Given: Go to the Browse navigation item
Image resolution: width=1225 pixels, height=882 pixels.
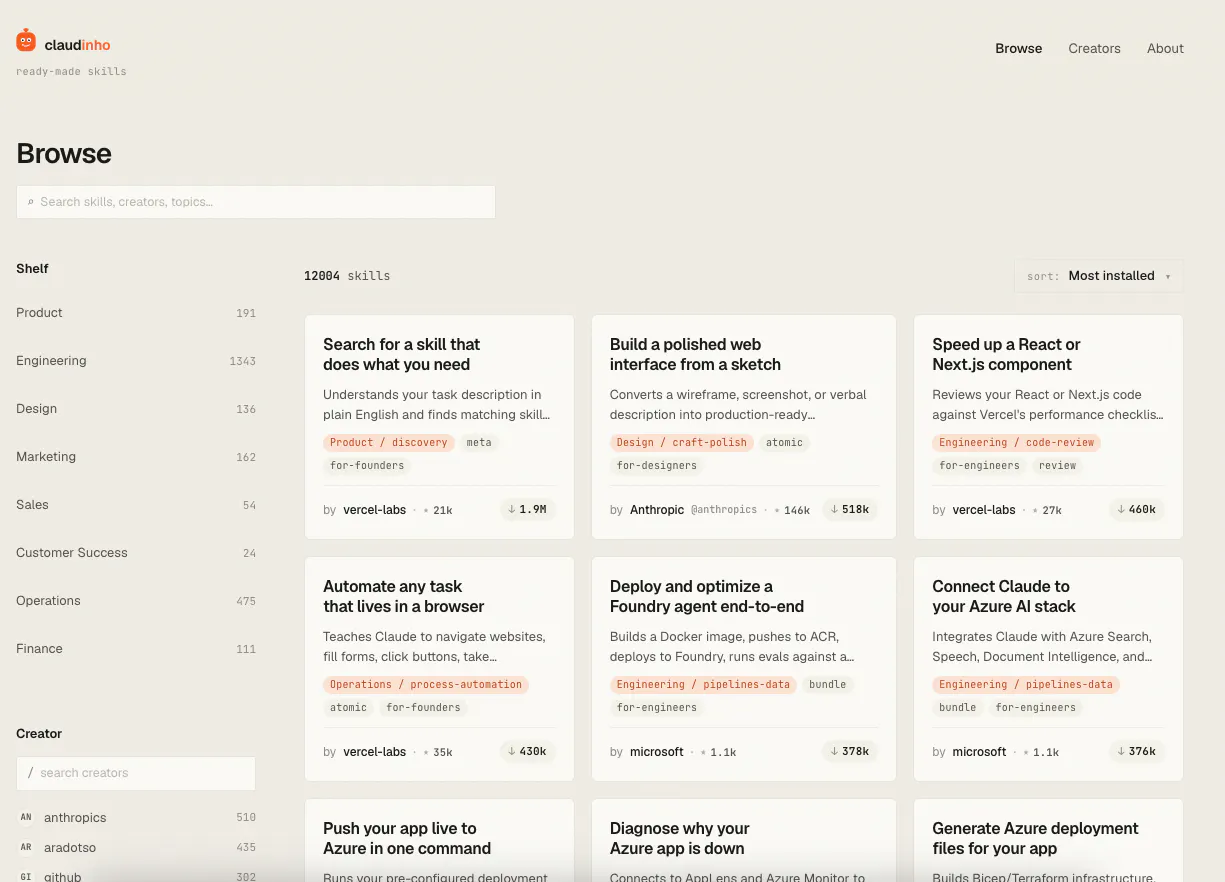Looking at the screenshot, I should coord(1018,48).
